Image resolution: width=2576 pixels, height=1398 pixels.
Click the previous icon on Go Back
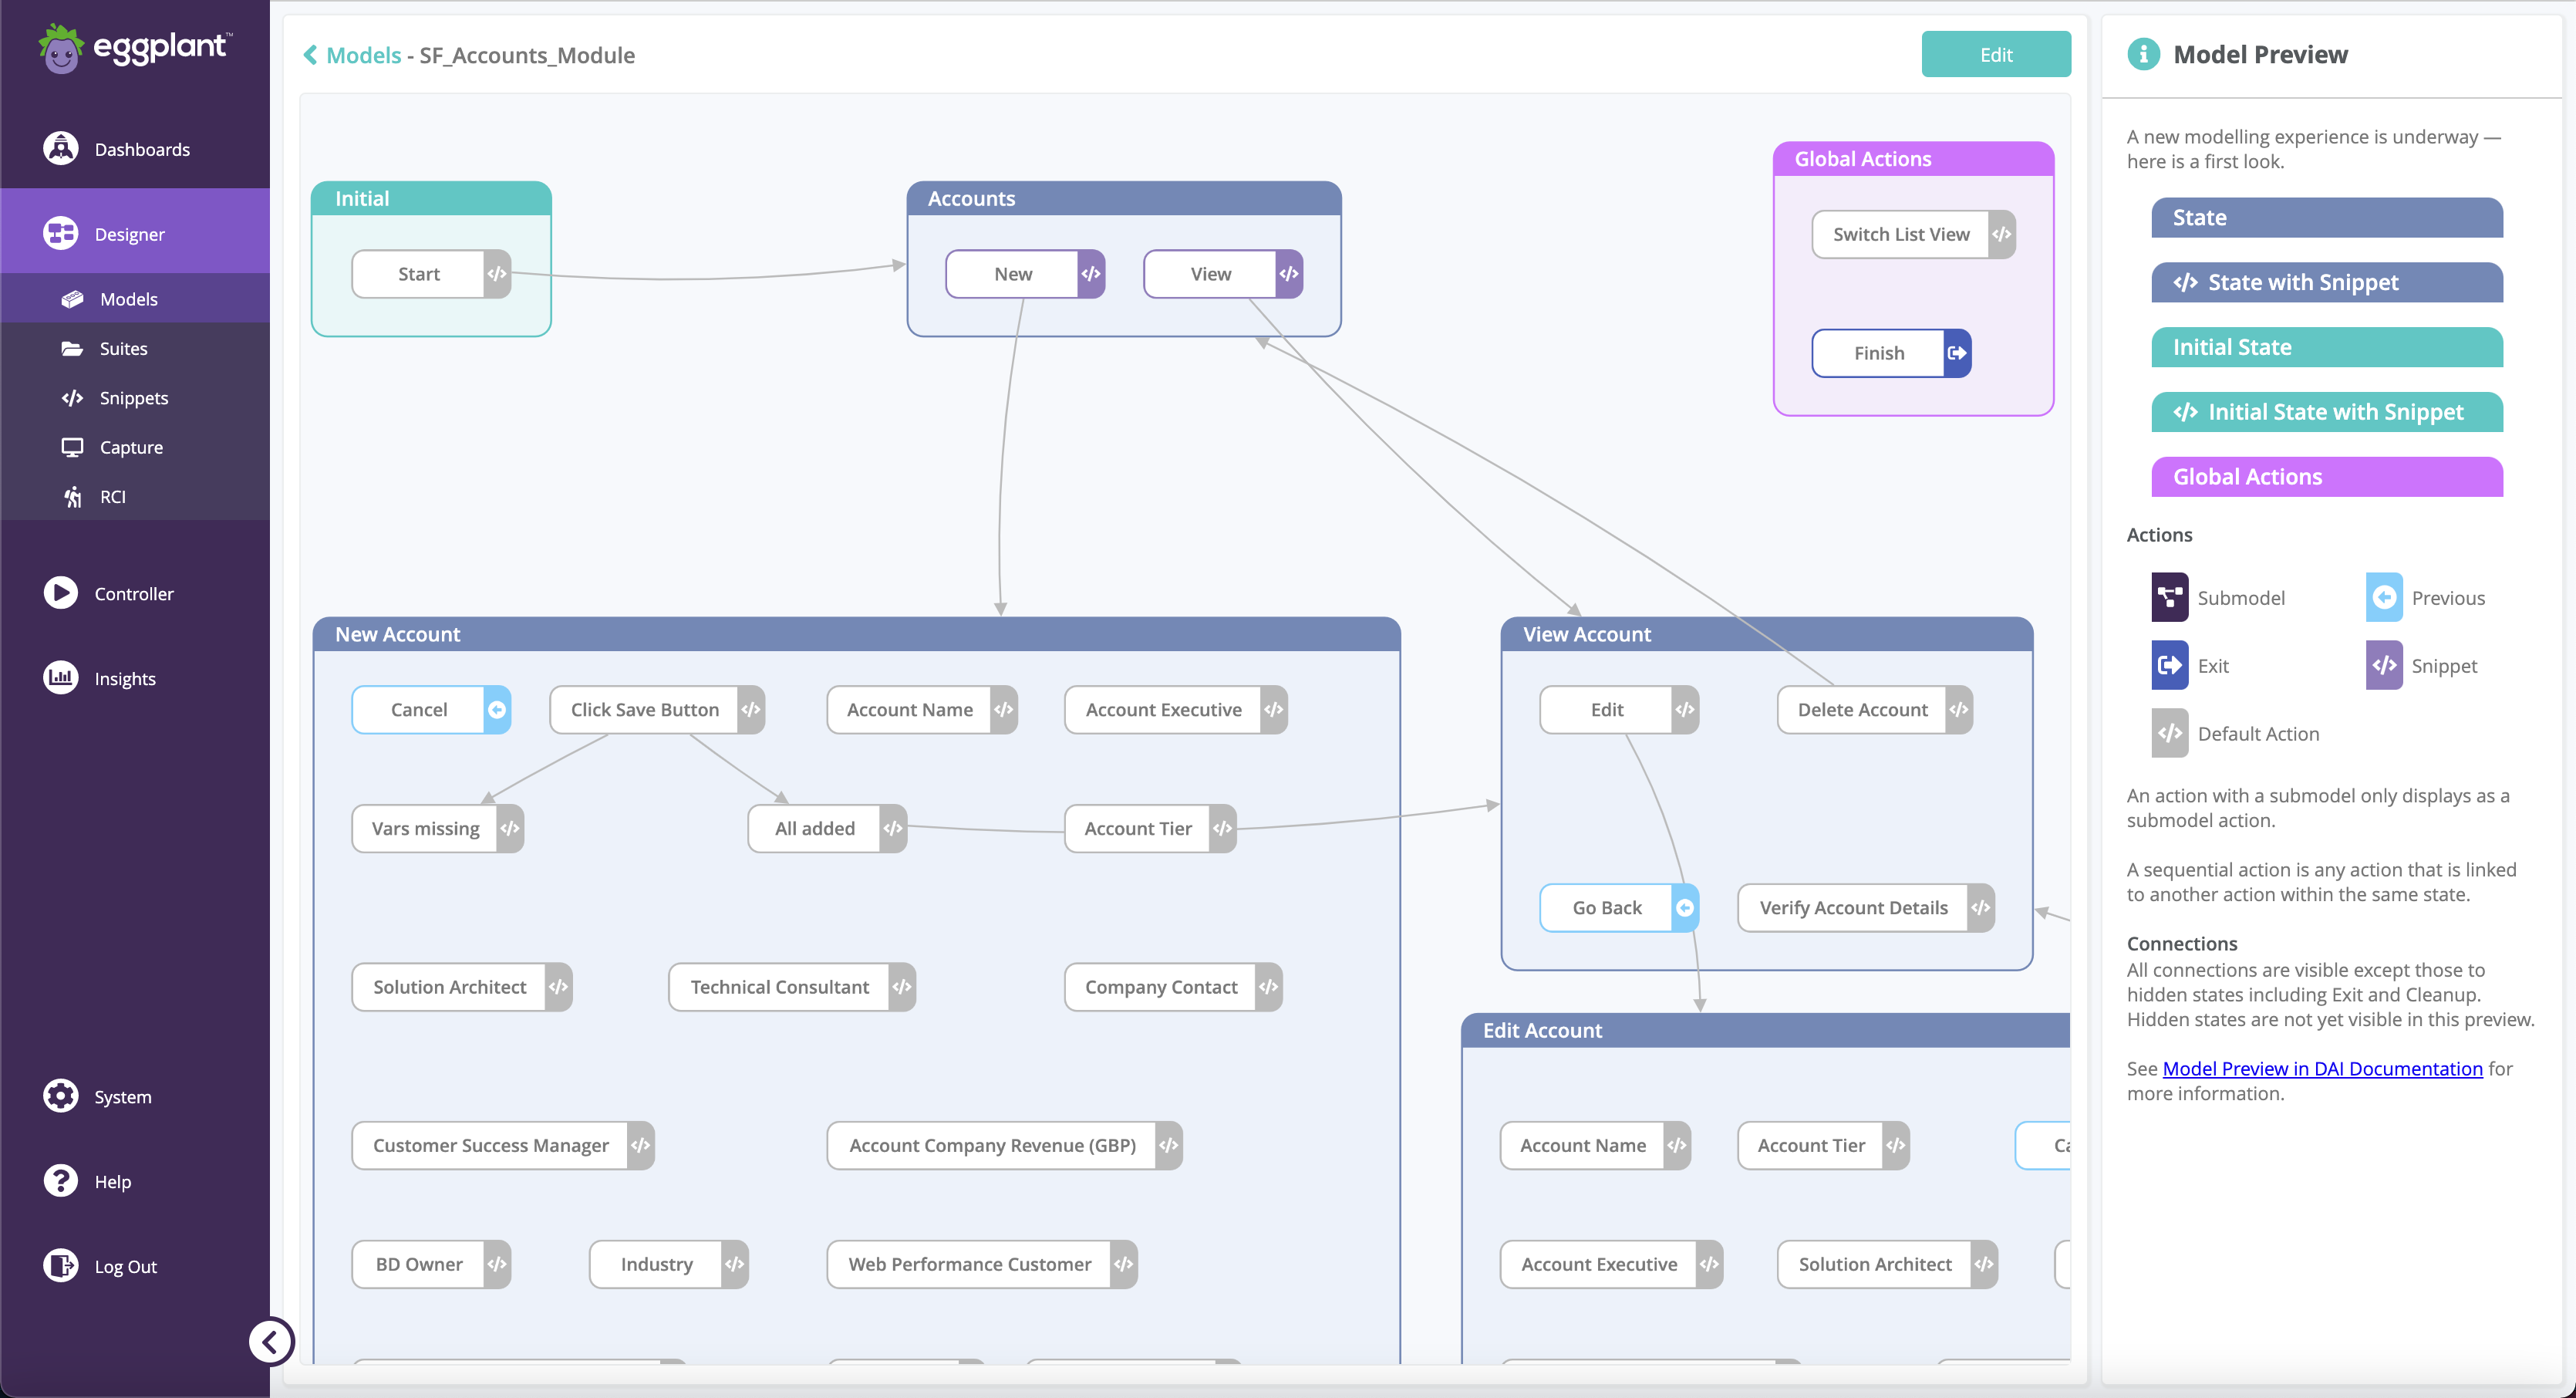(1685, 908)
